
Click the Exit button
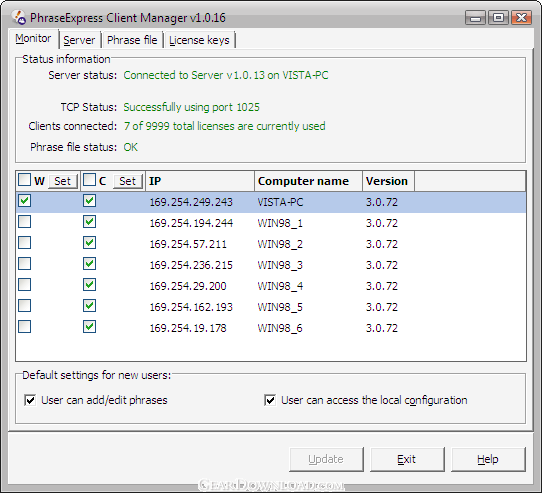407,459
